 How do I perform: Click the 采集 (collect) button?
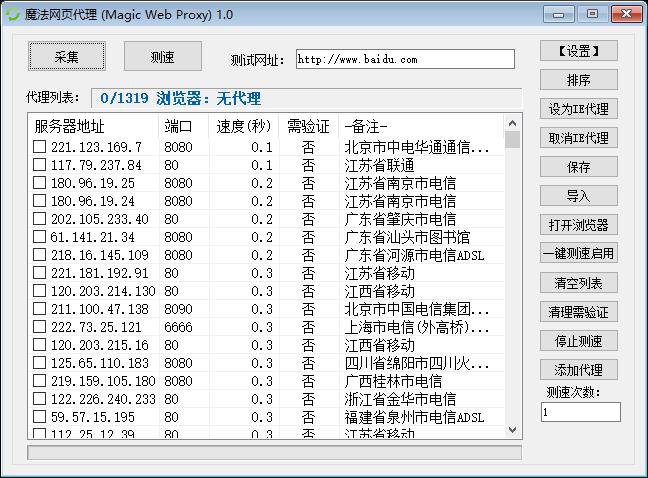tap(67, 57)
